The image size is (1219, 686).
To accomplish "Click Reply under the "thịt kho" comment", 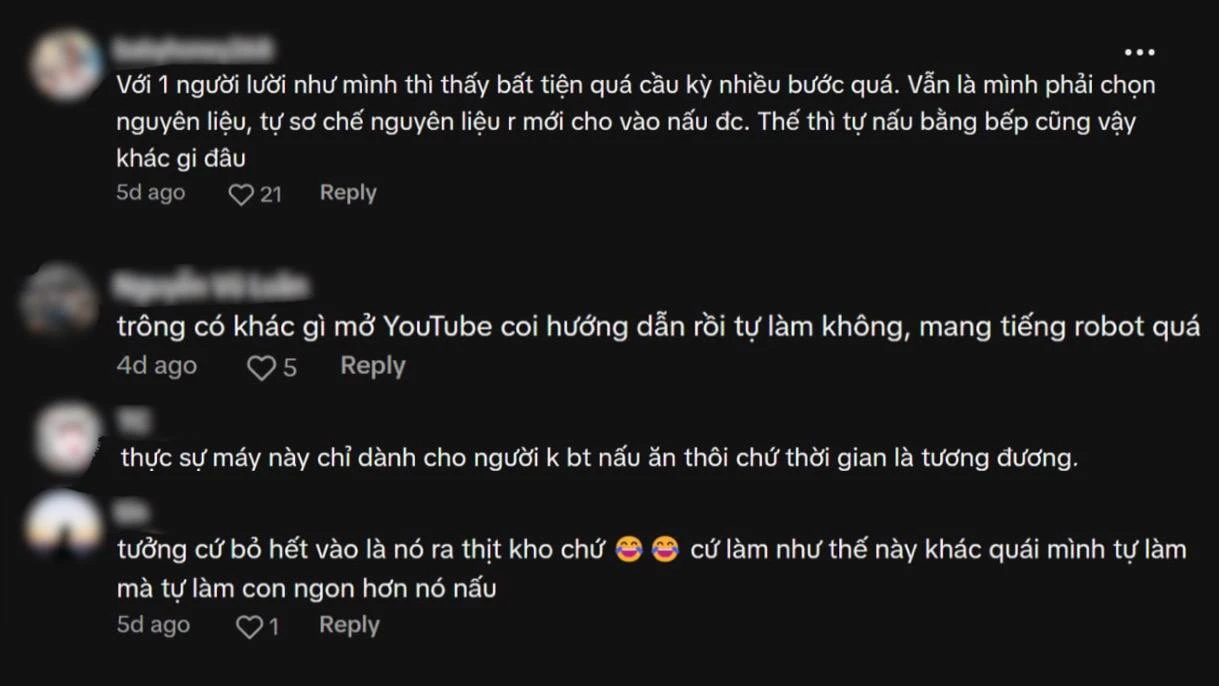I will tap(349, 625).
